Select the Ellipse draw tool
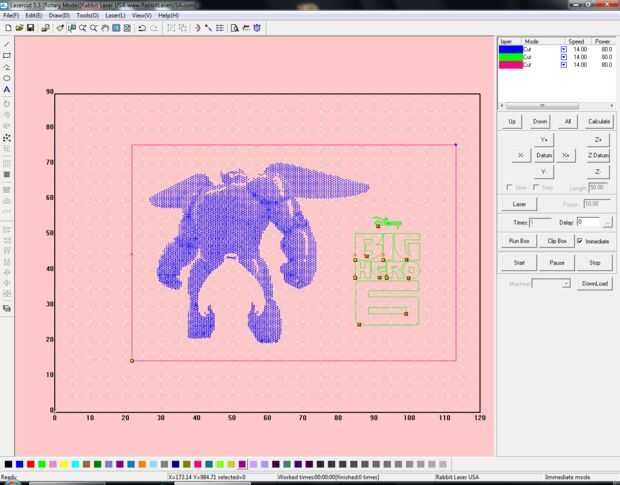The image size is (620, 485). (x=7, y=78)
